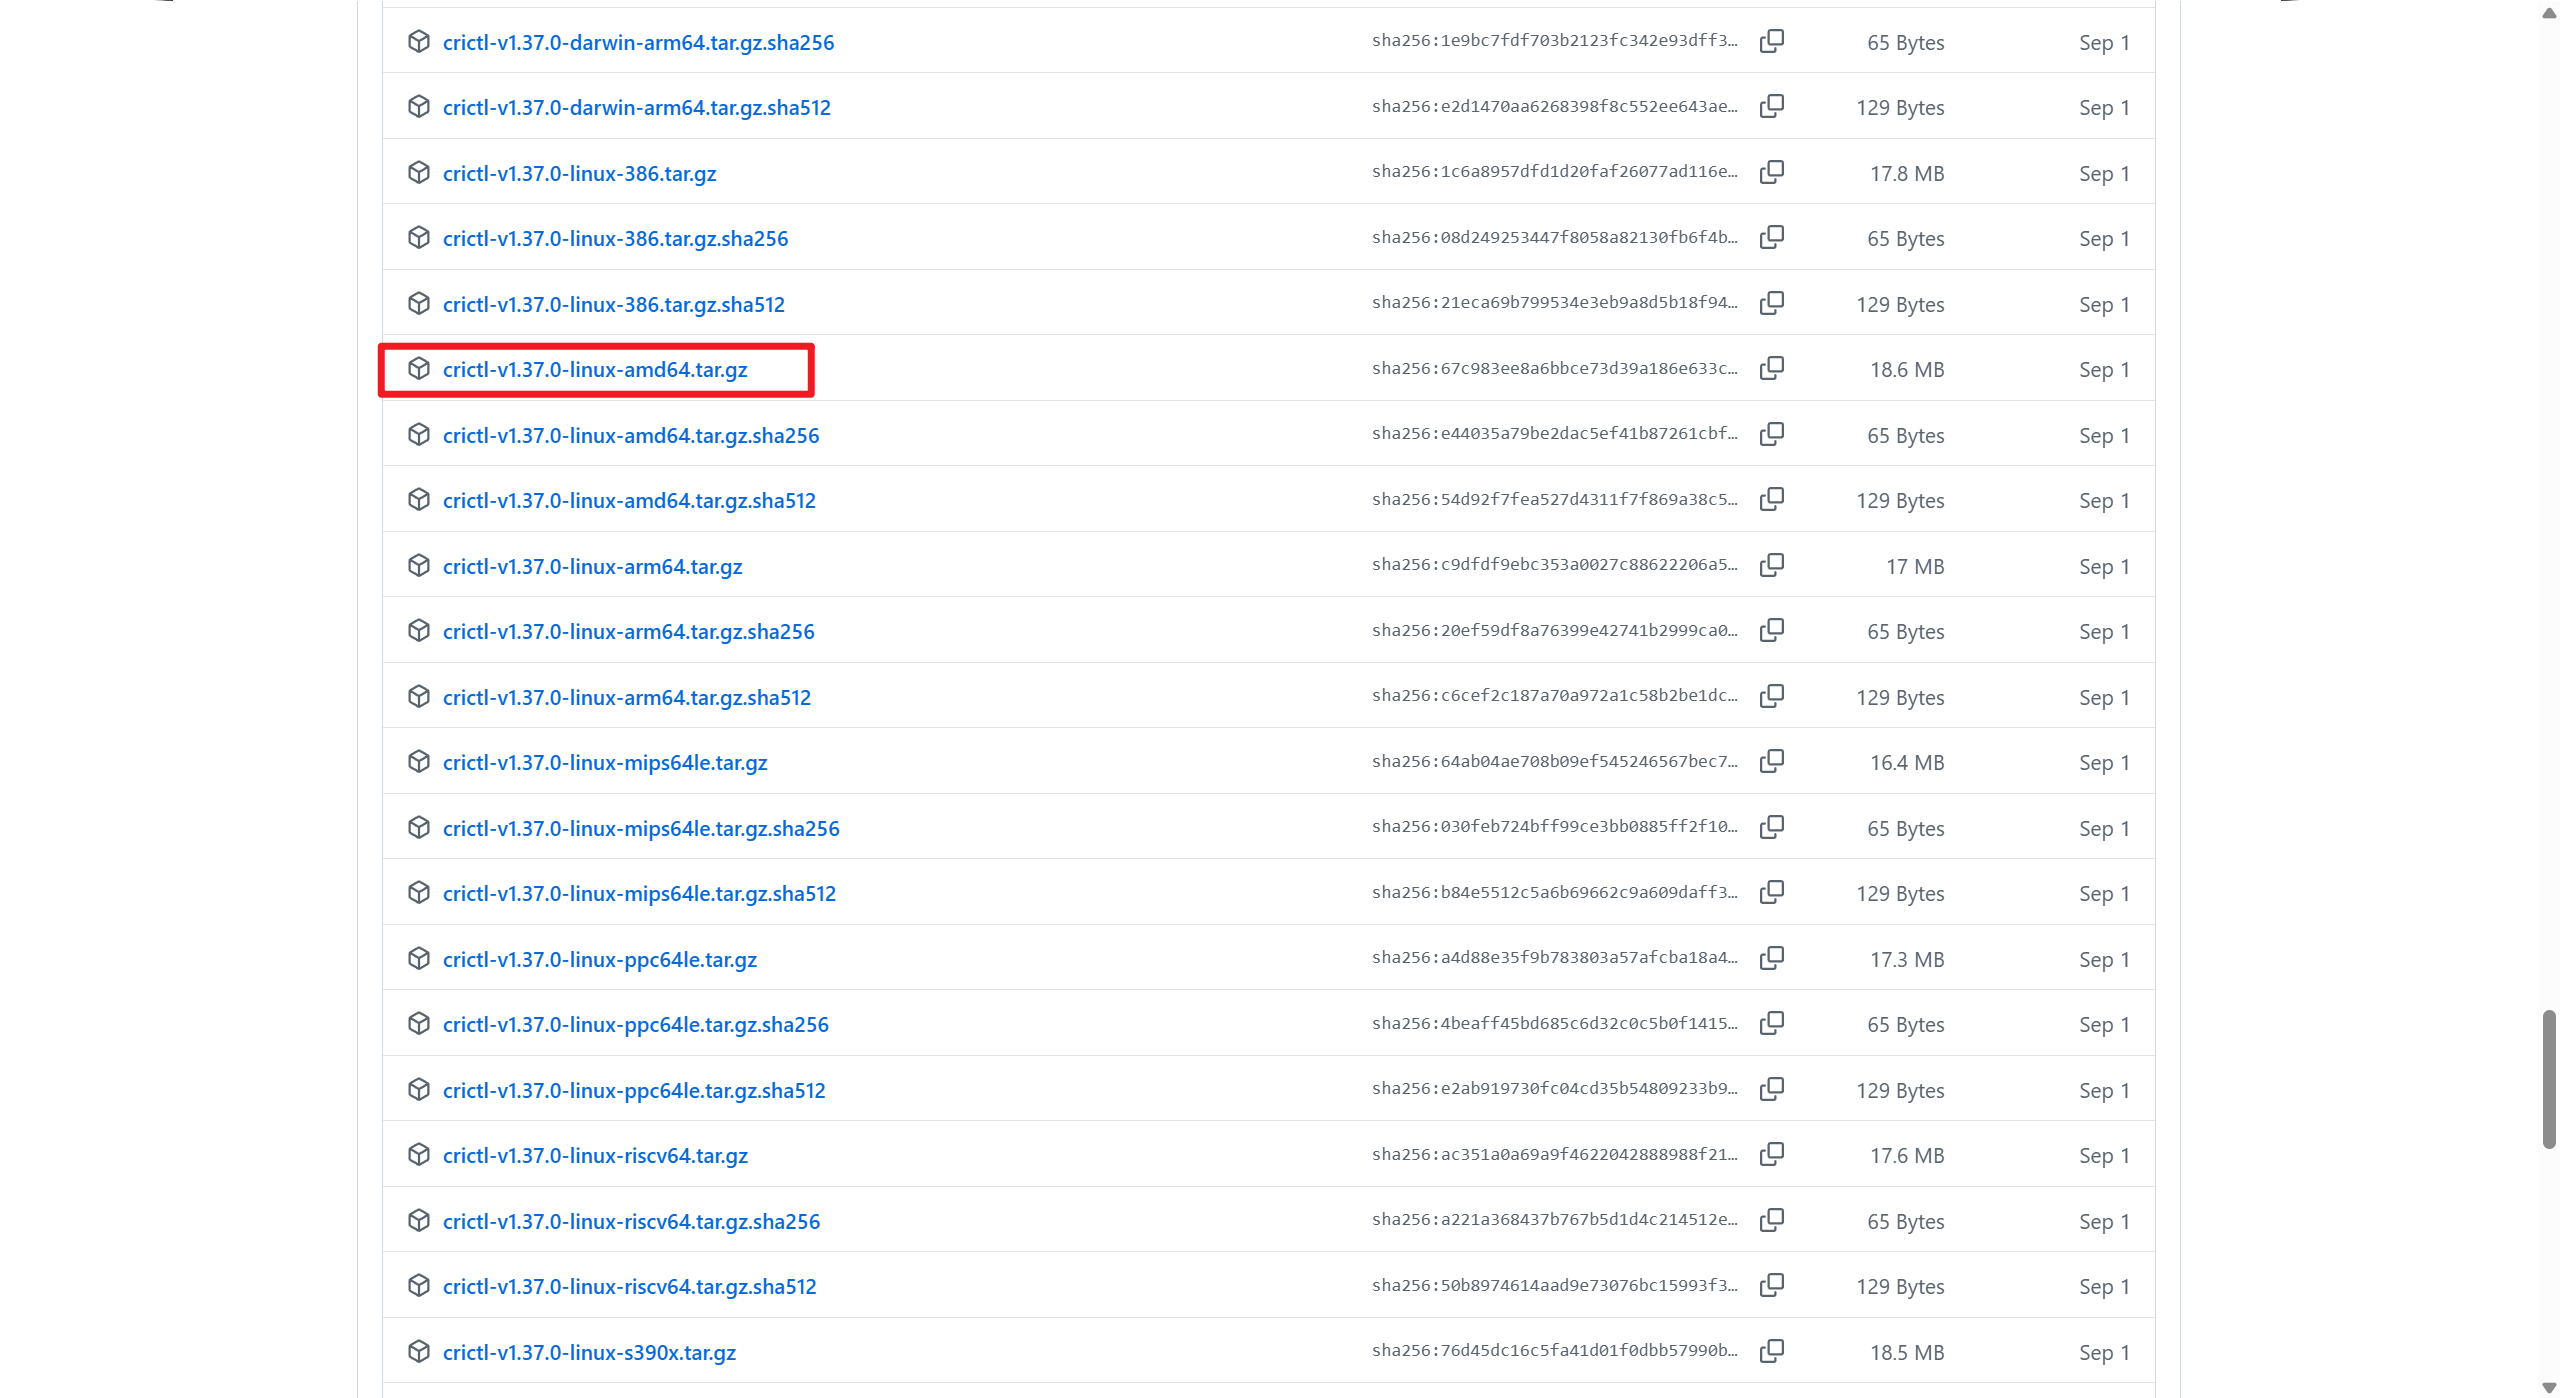
Task: Copy hash for crictl-v1.37.0-linux-riscv64.tar.gz
Action: pos(1771,1155)
